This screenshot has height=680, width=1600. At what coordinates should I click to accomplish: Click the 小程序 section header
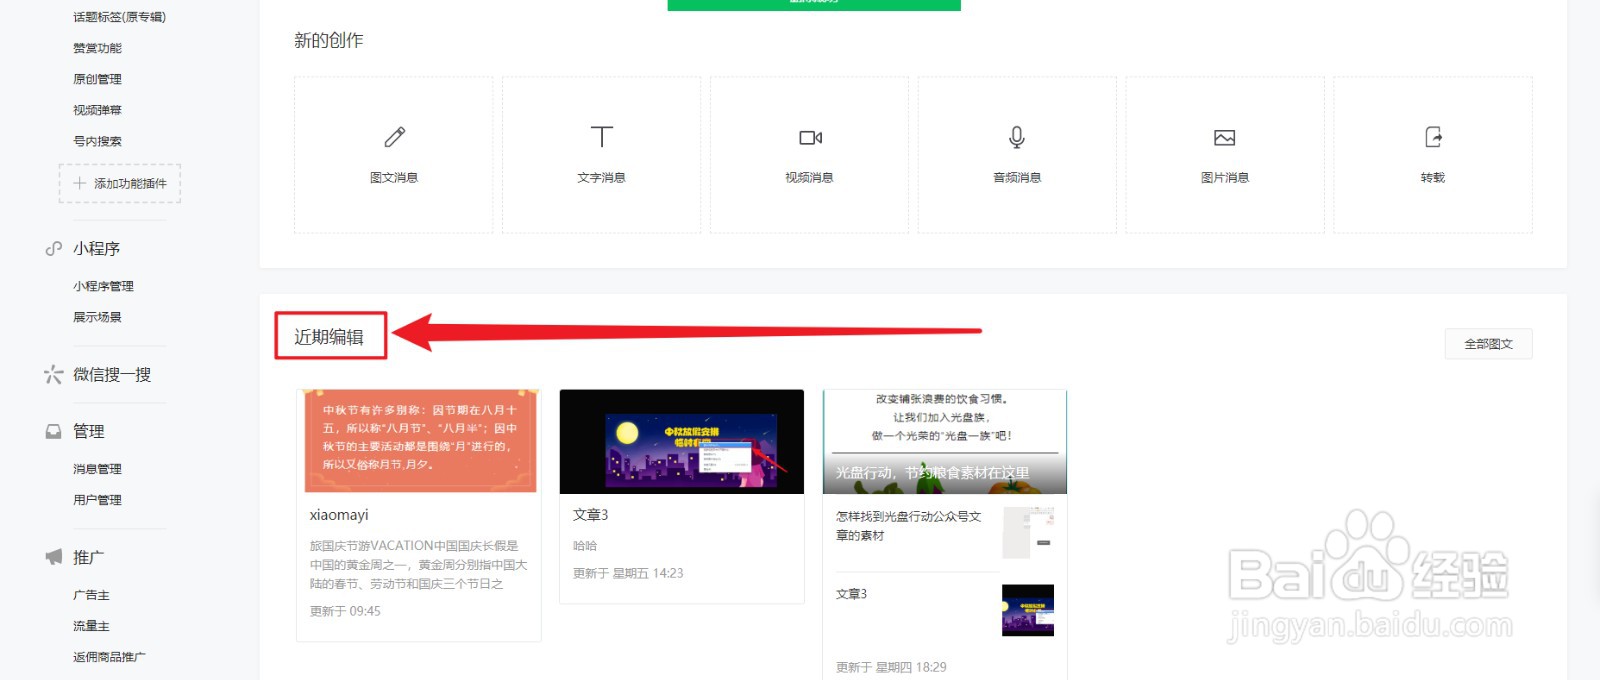coord(96,248)
